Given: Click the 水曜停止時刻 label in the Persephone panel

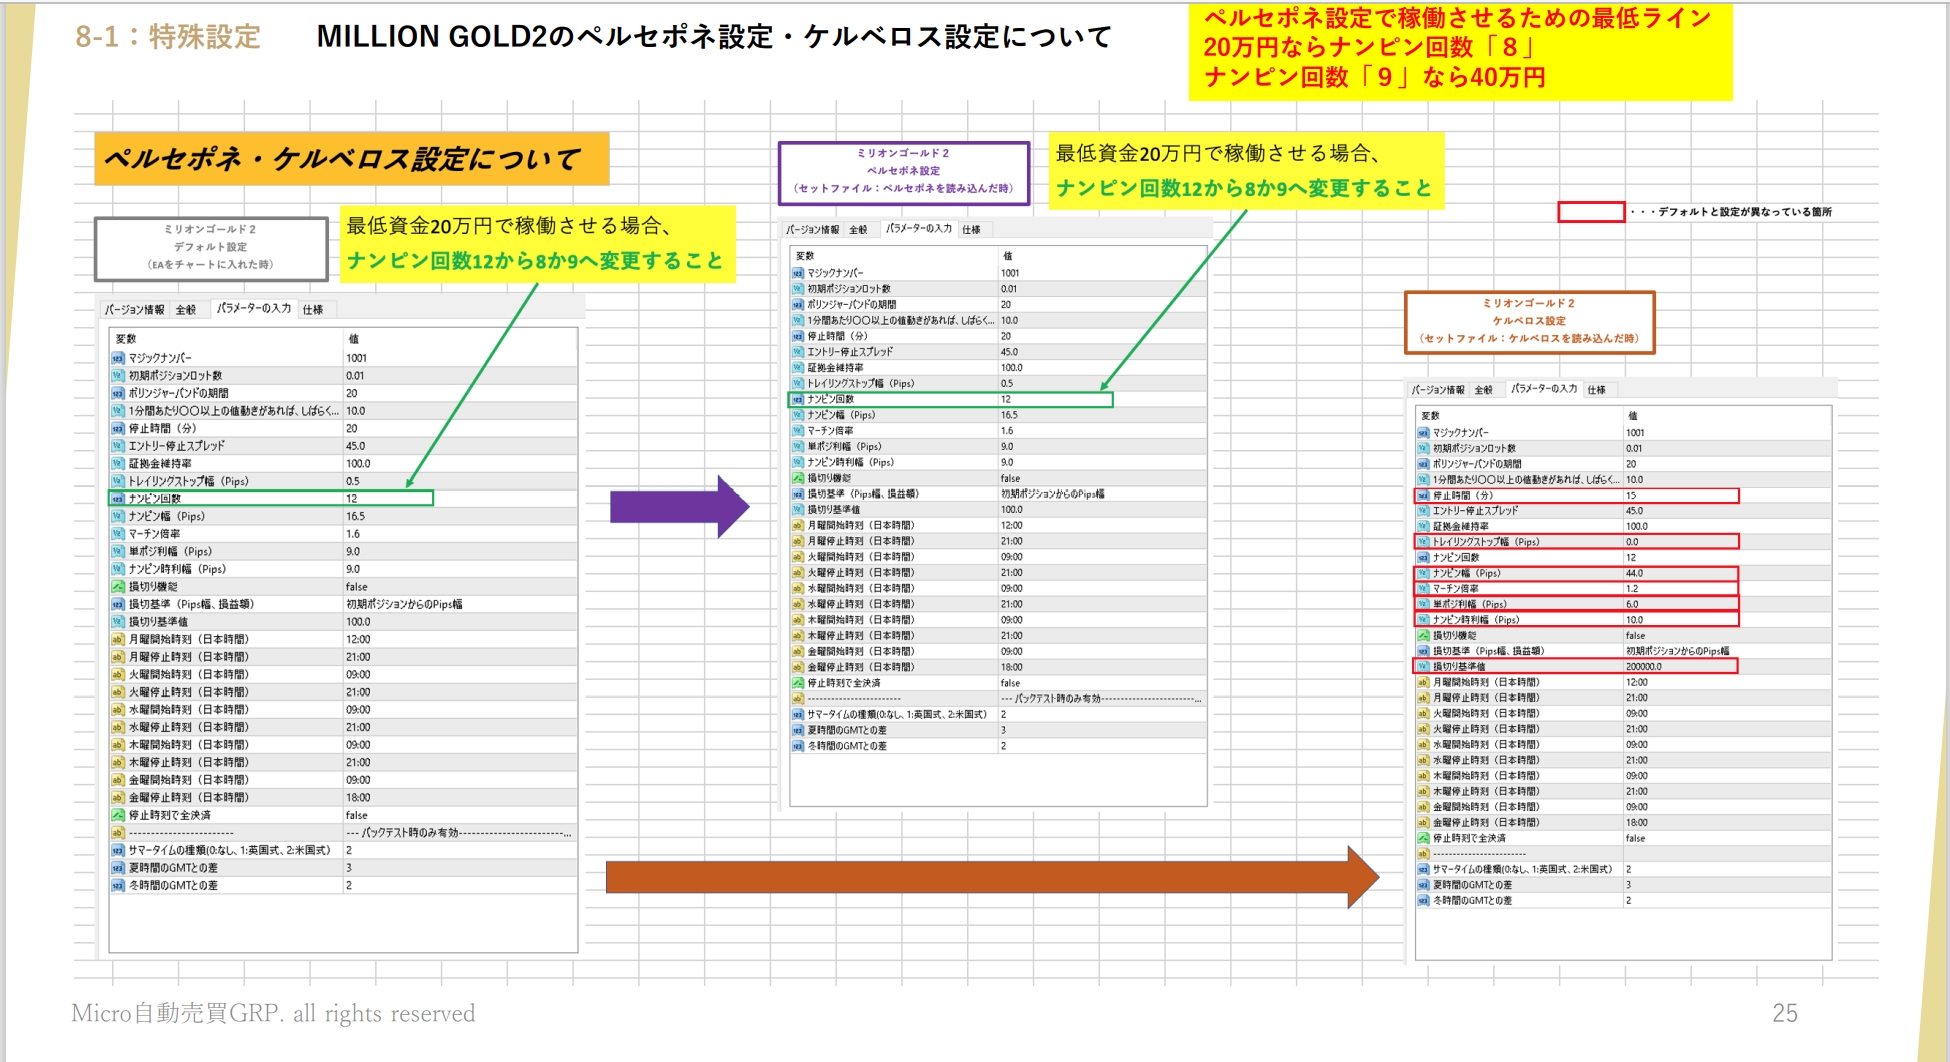Looking at the screenshot, I should tap(861, 604).
